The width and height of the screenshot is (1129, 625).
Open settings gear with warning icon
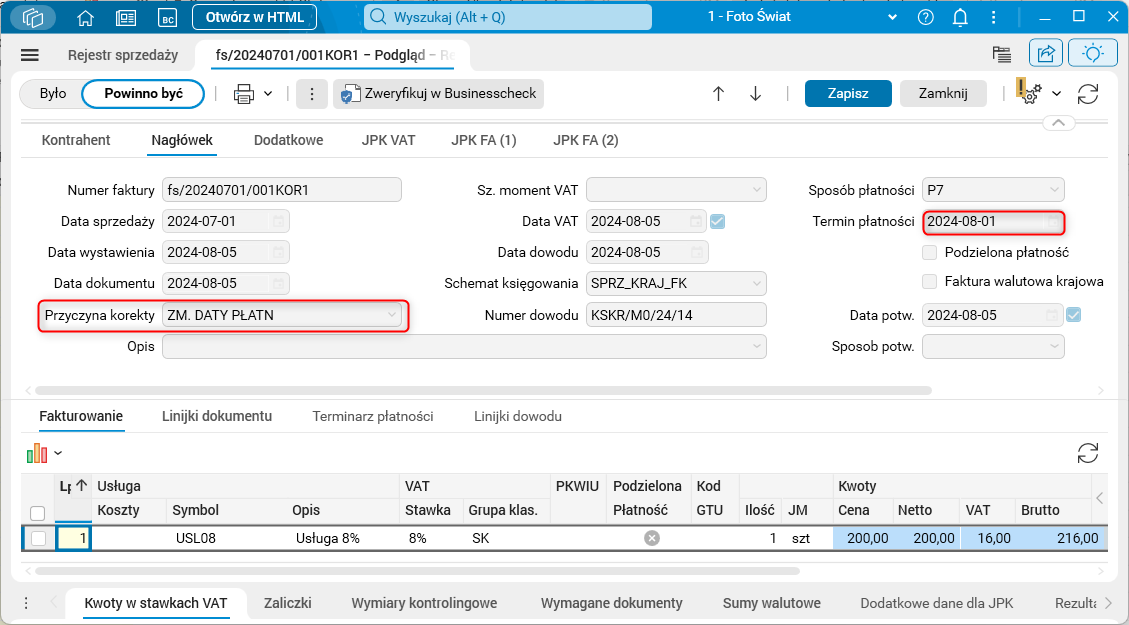tap(1030, 92)
